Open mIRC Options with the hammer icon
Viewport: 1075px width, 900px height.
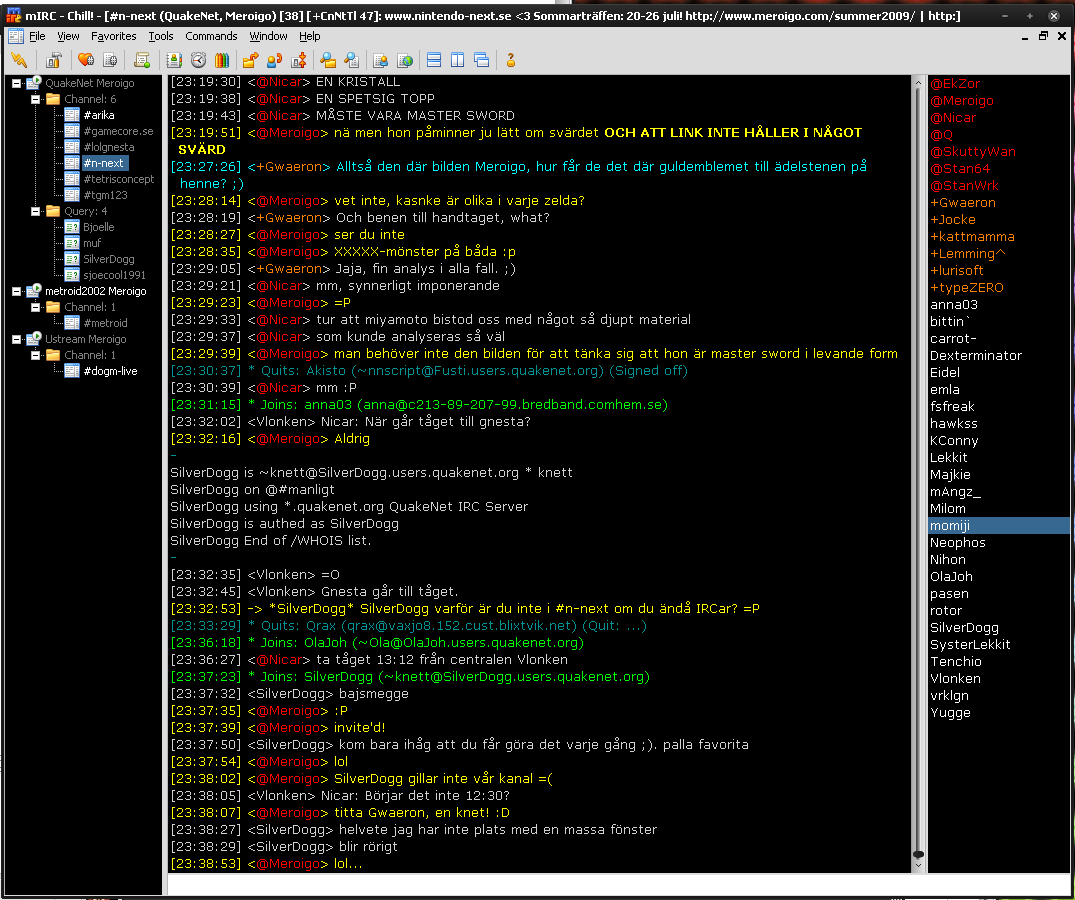click(53, 60)
